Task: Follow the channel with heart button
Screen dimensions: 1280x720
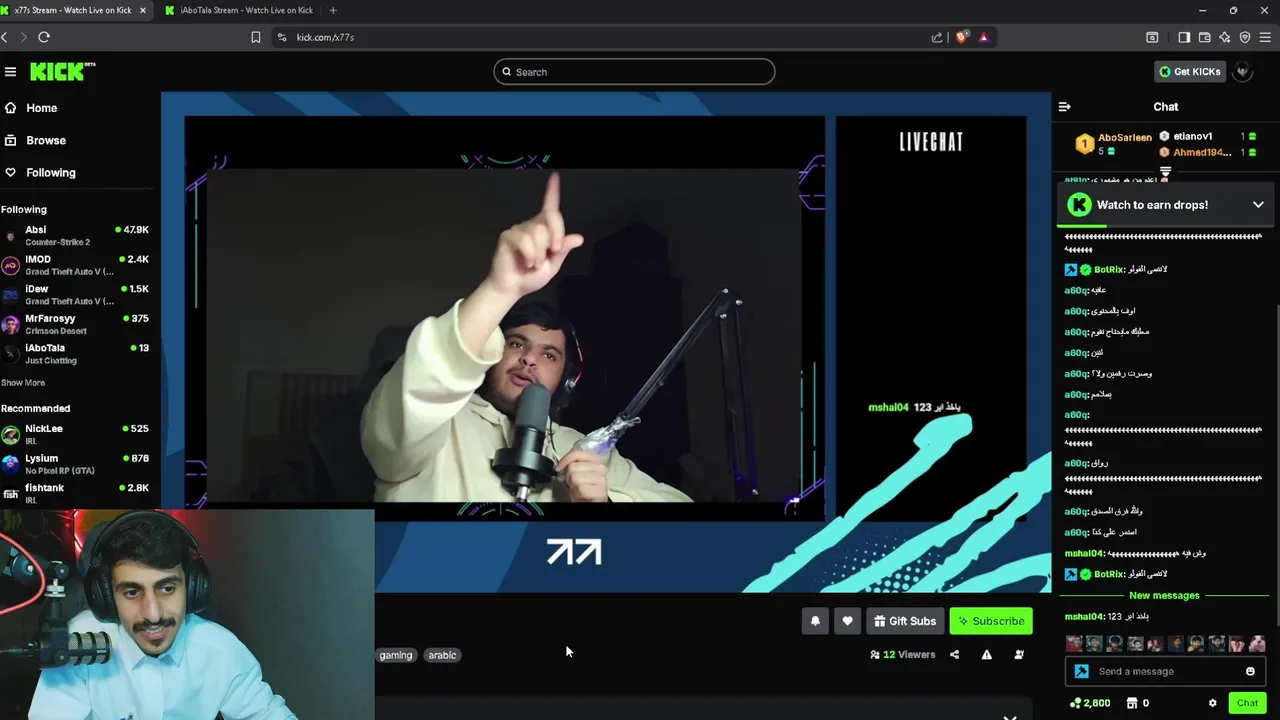Action: coord(847,621)
